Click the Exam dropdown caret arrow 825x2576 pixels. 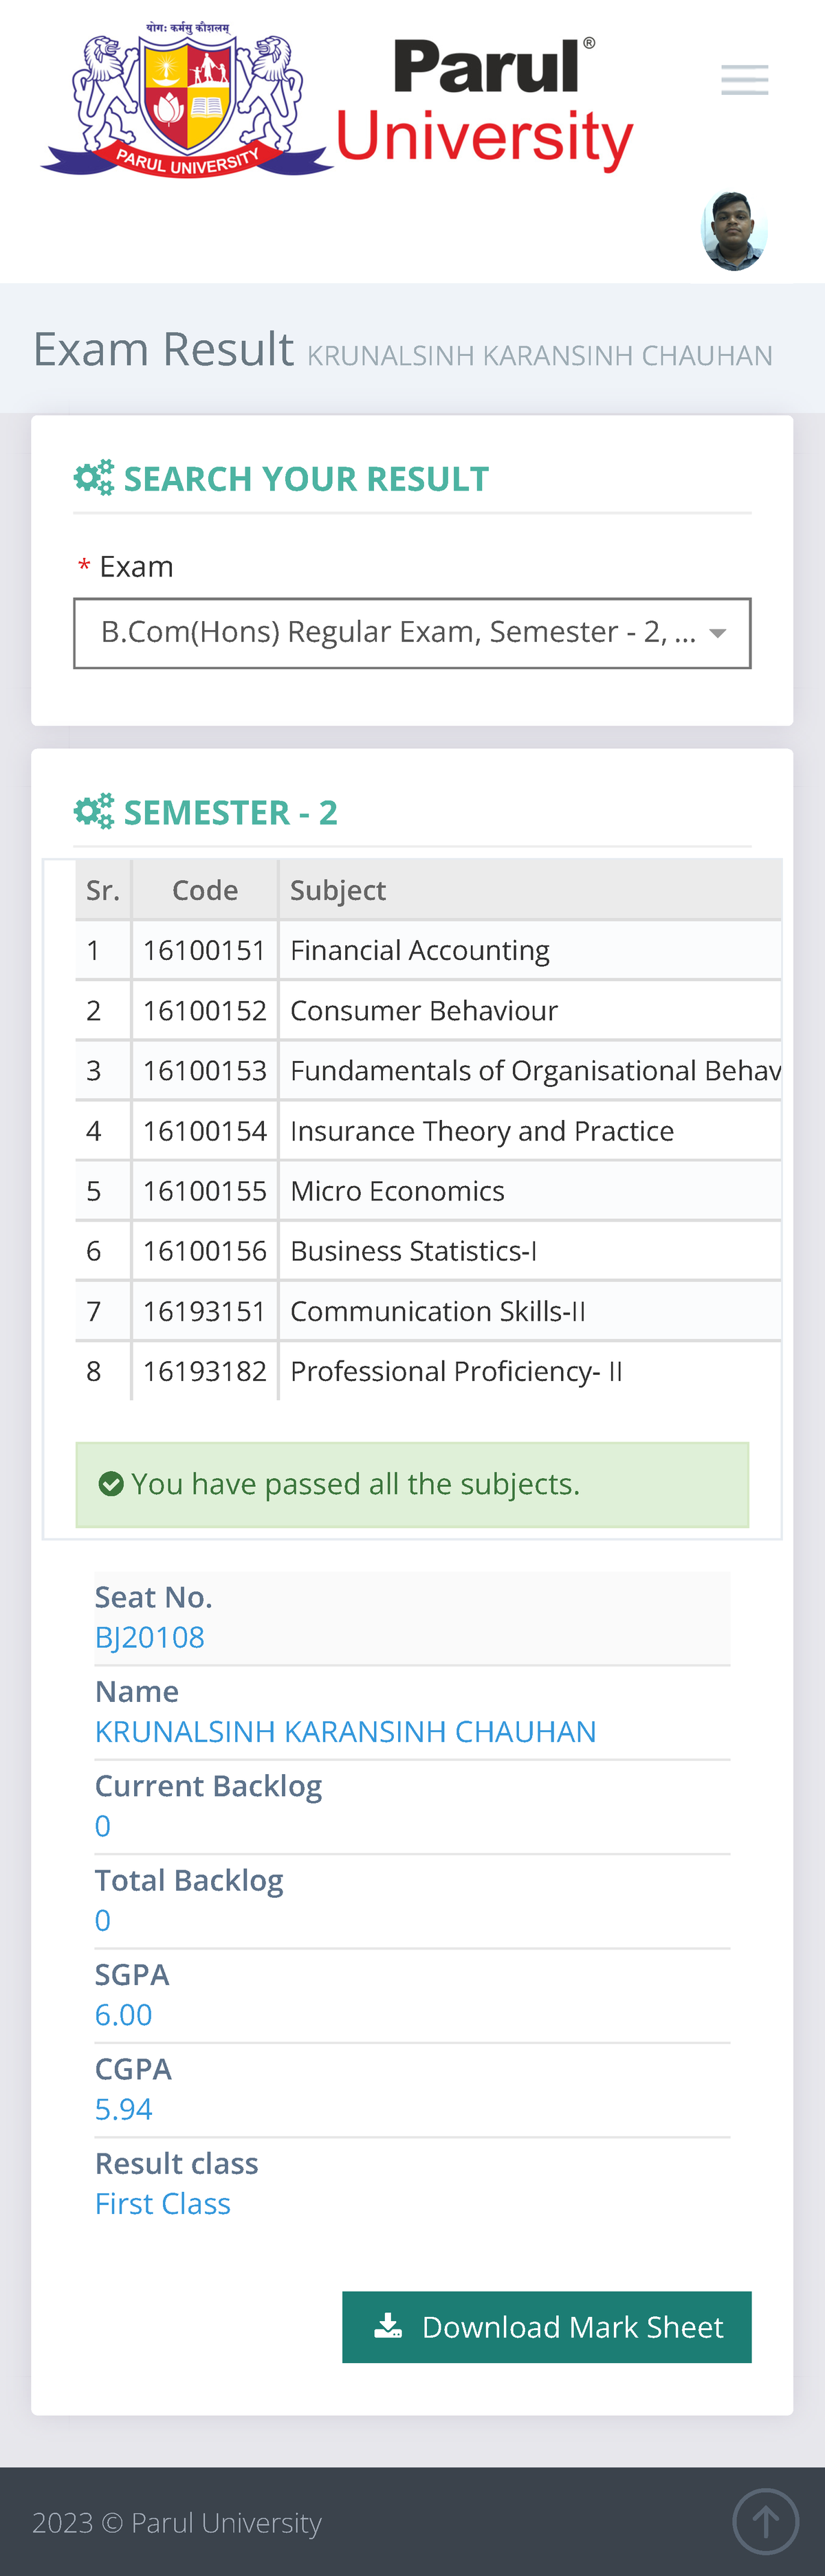tap(717, 633)
